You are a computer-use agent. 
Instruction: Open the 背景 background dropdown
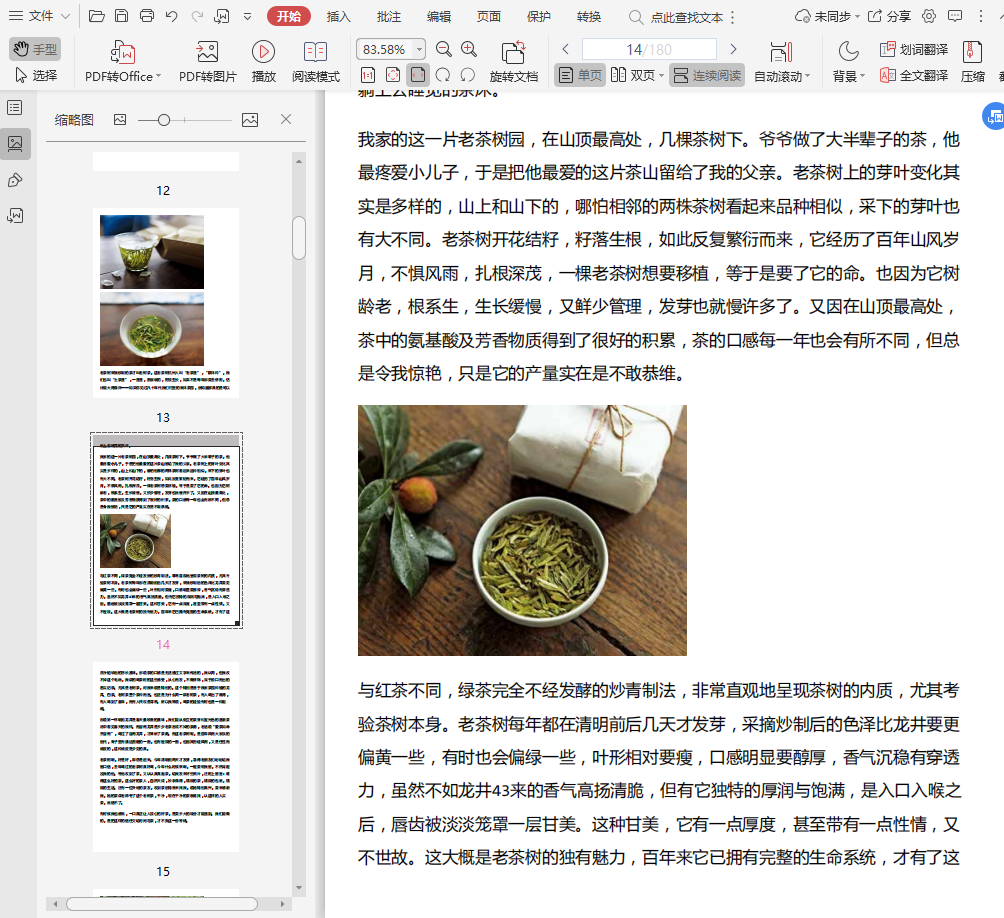(848, 61)
